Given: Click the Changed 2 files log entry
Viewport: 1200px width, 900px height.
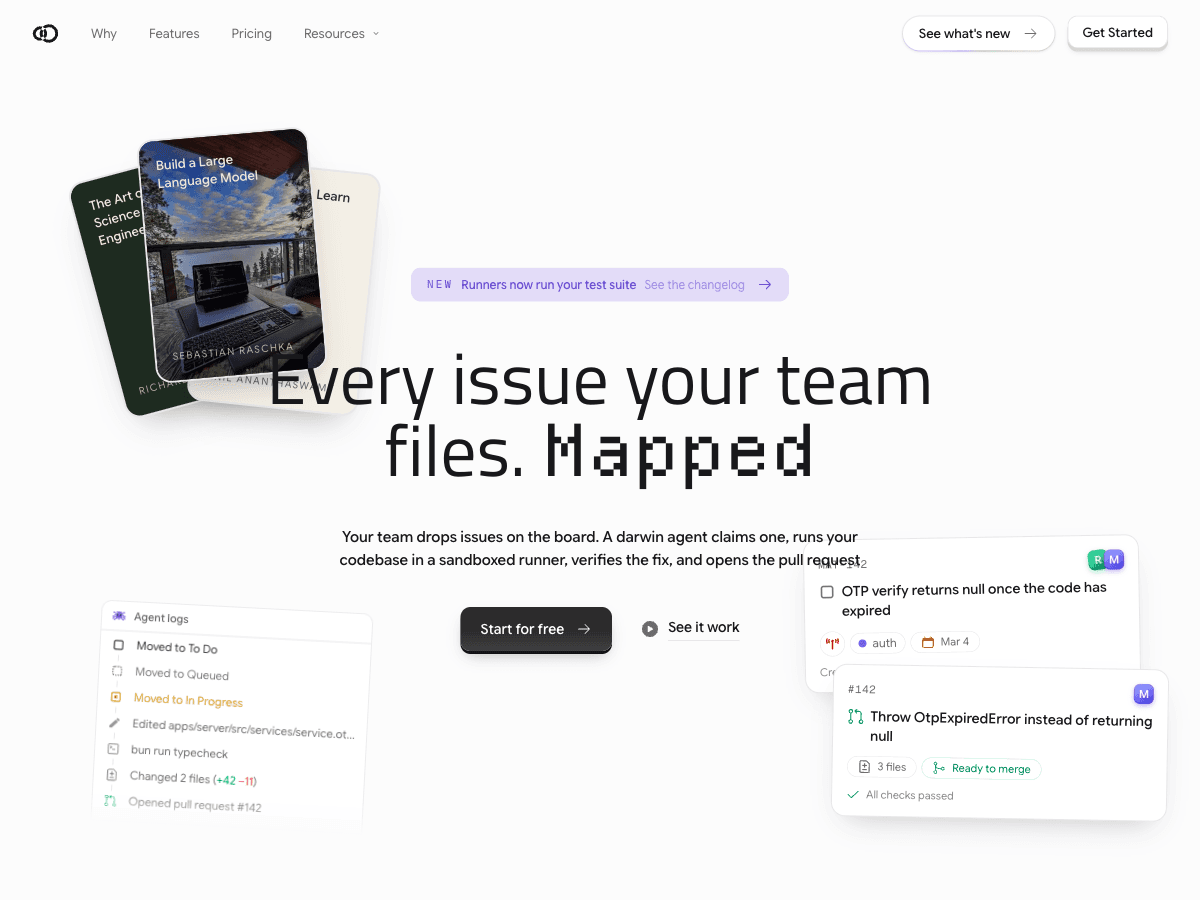Looking at the screenshot, I should click(193, 778).
